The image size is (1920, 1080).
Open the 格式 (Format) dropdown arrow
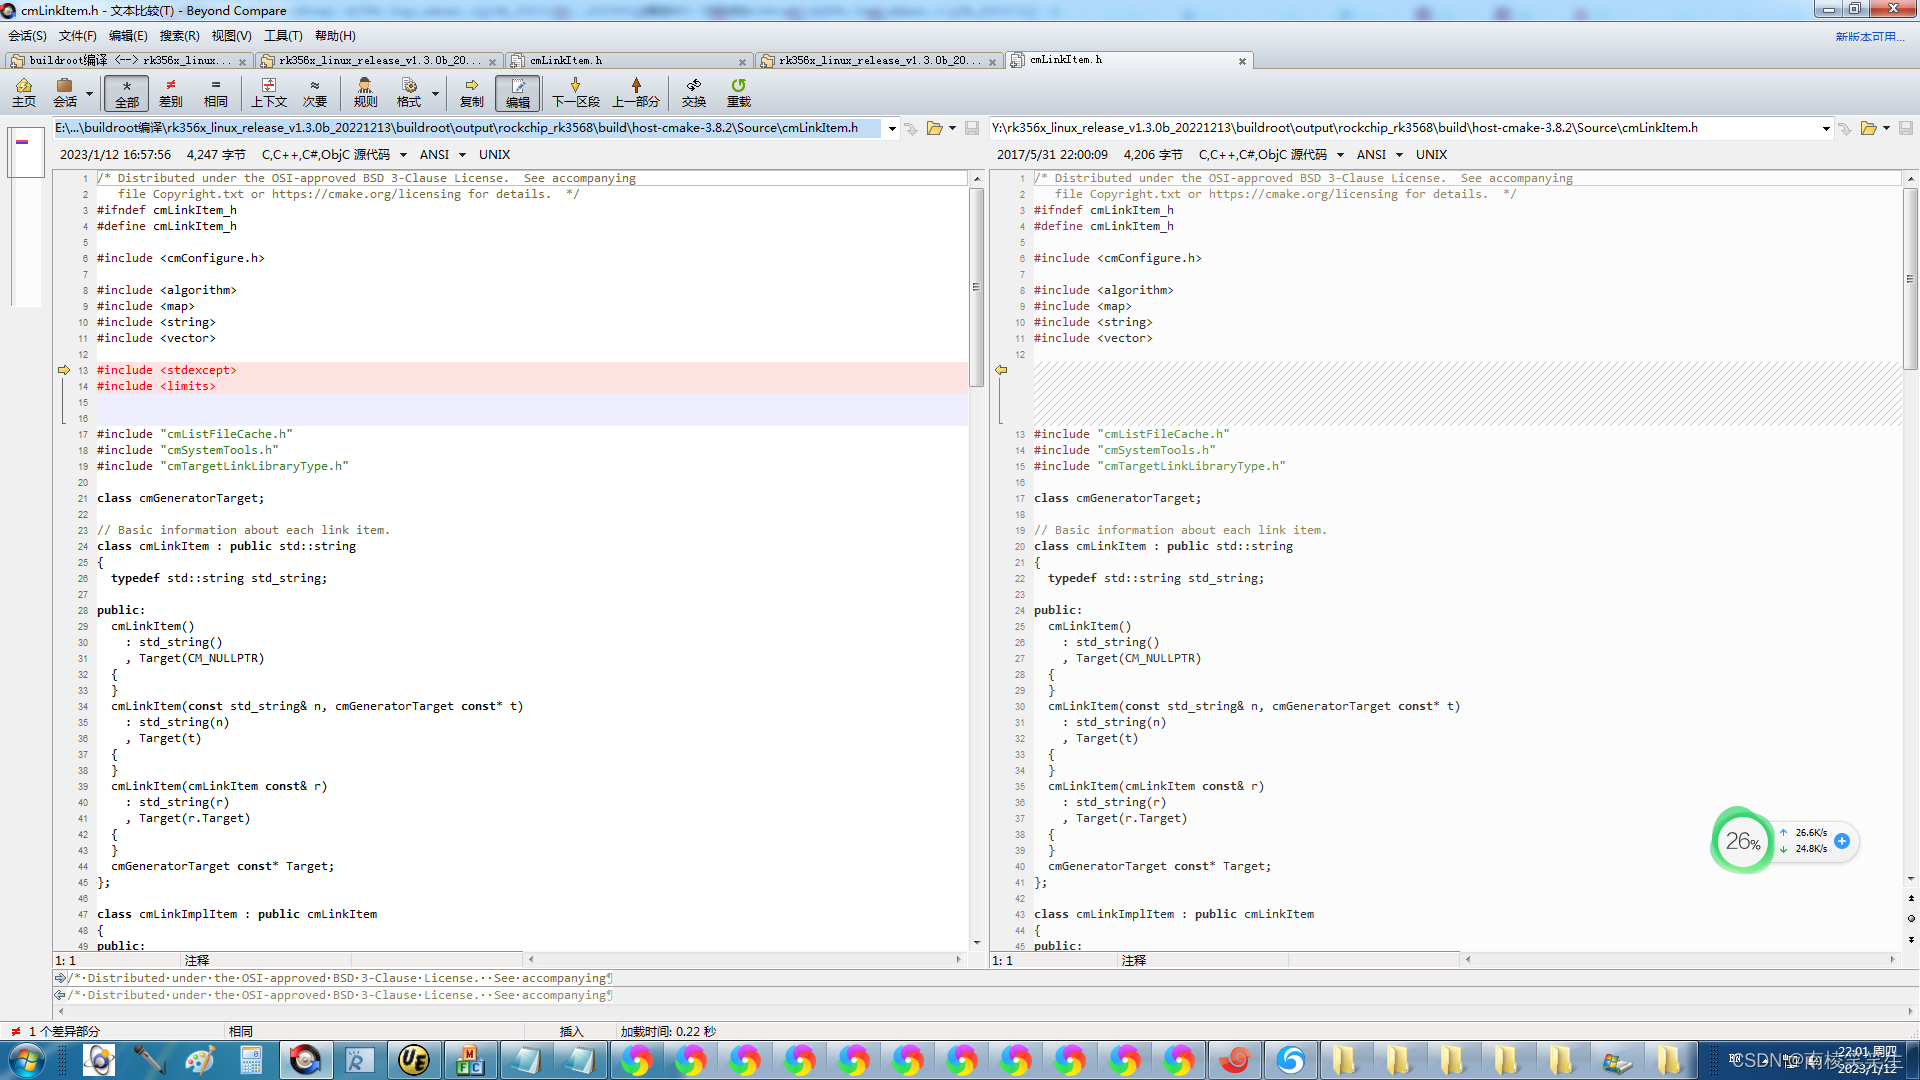click(x=435, y=94)
